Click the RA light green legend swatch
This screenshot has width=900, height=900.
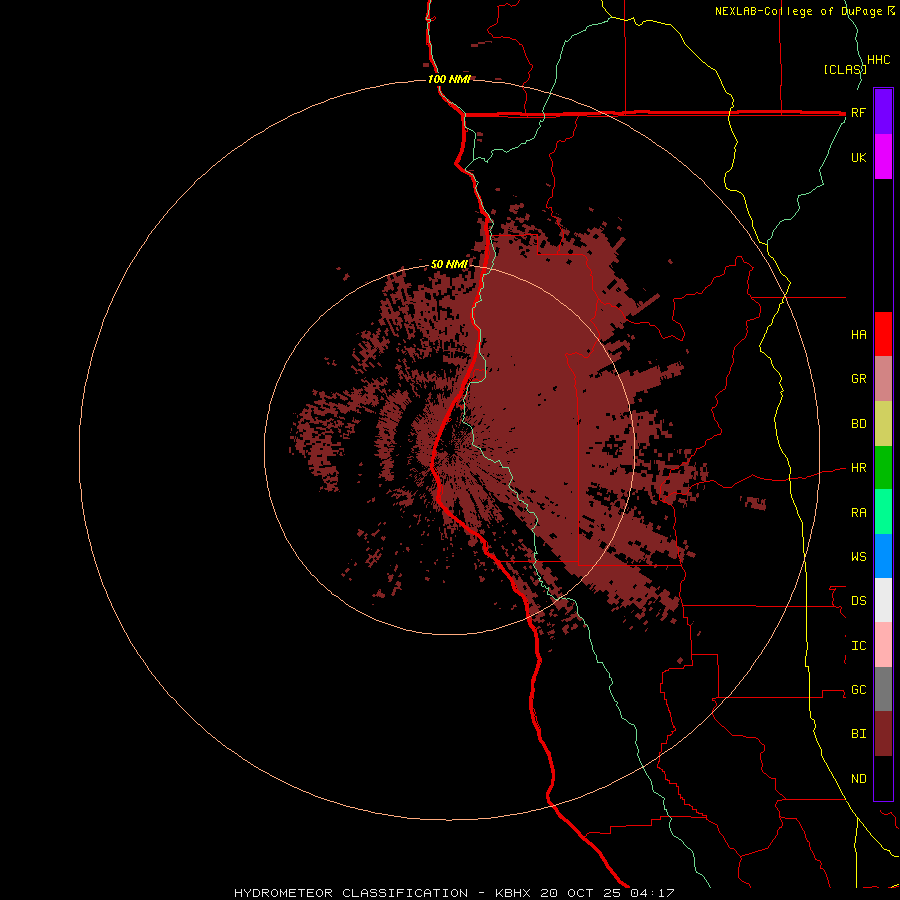coord(883,512)
